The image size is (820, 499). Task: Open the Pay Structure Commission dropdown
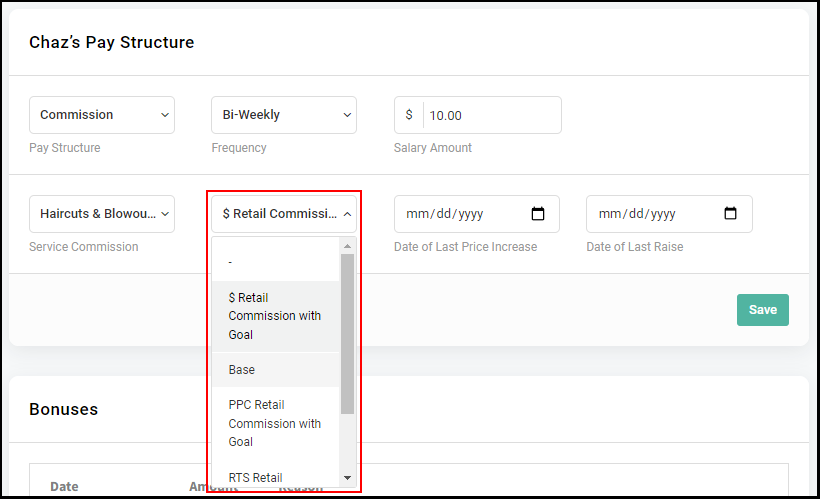102,115
